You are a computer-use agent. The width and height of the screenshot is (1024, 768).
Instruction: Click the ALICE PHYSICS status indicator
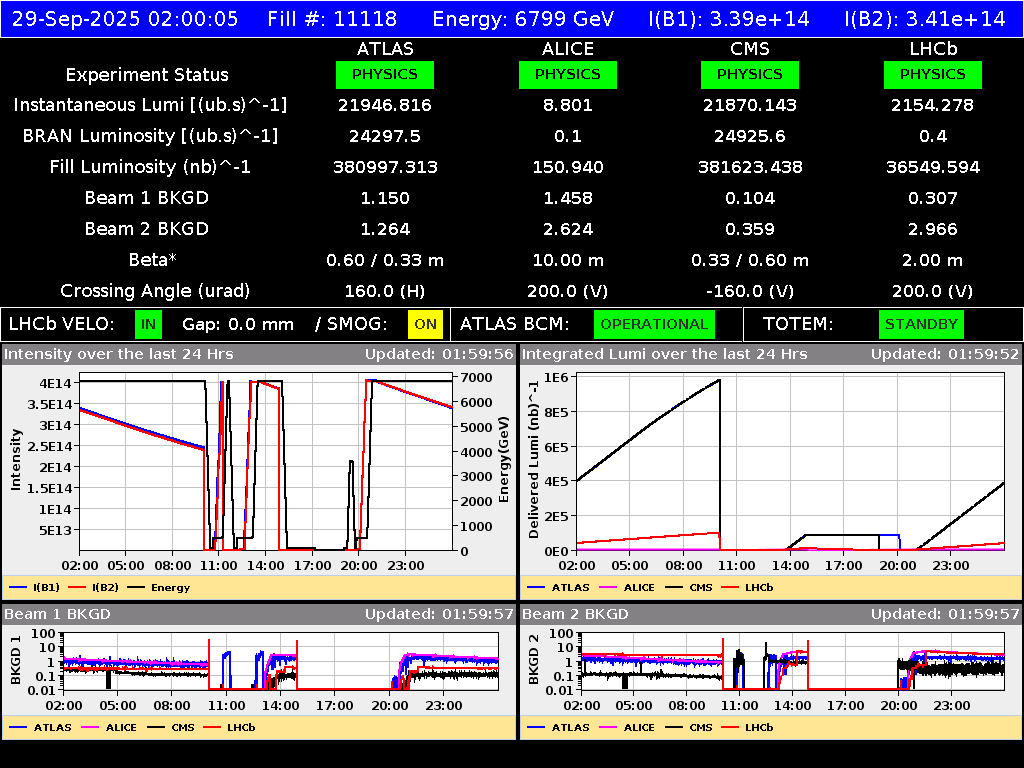[x=567, y=74]
